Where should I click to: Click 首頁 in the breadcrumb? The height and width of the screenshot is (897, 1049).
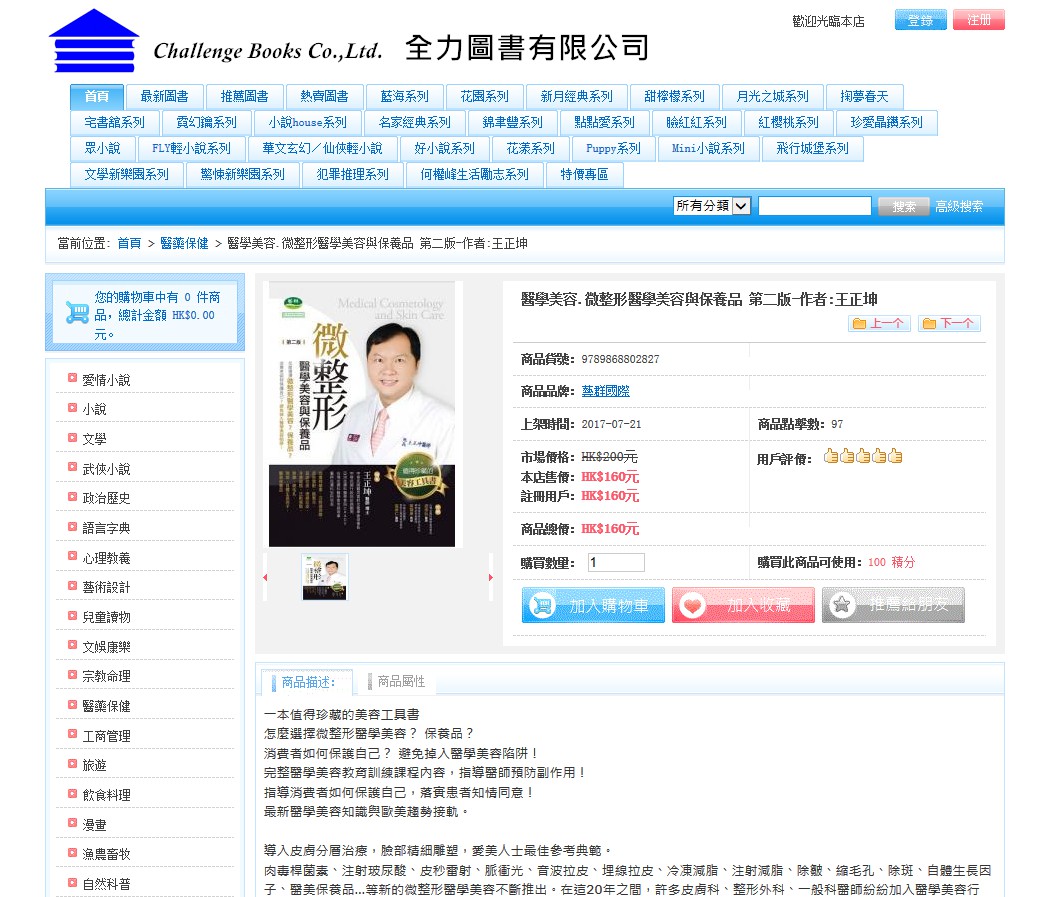tap(129, 243)
